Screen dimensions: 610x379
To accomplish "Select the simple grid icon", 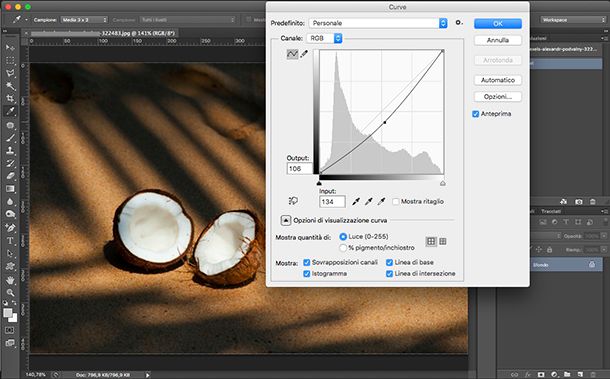I will click(x=431, y=242).
